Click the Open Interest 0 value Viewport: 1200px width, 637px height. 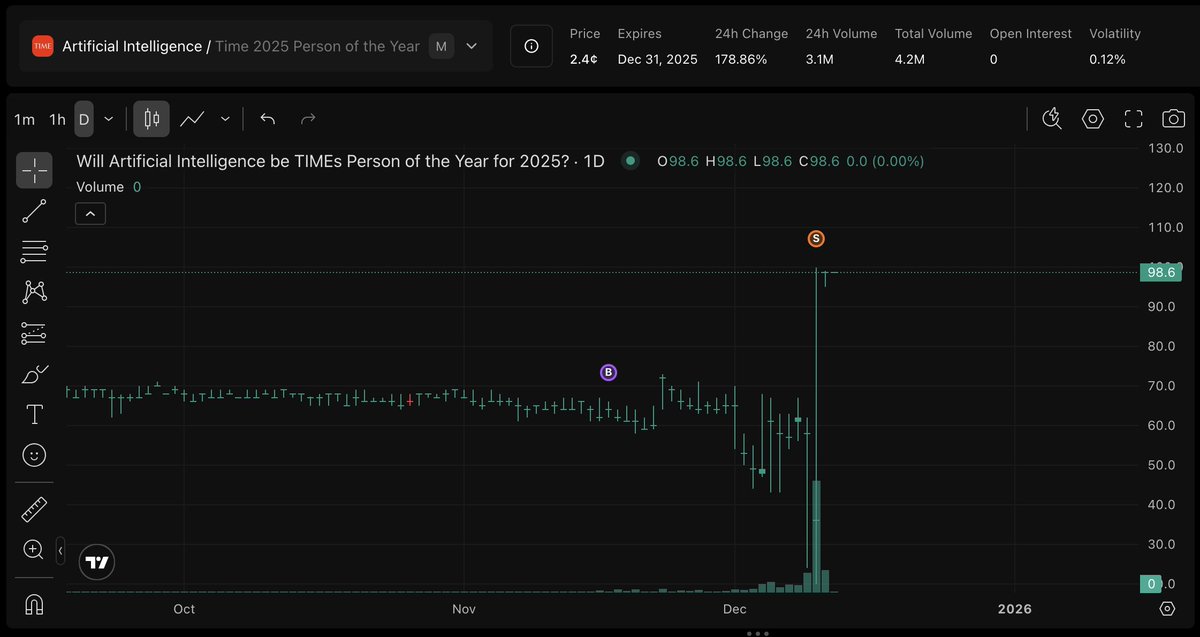click(x=994, y=60)
